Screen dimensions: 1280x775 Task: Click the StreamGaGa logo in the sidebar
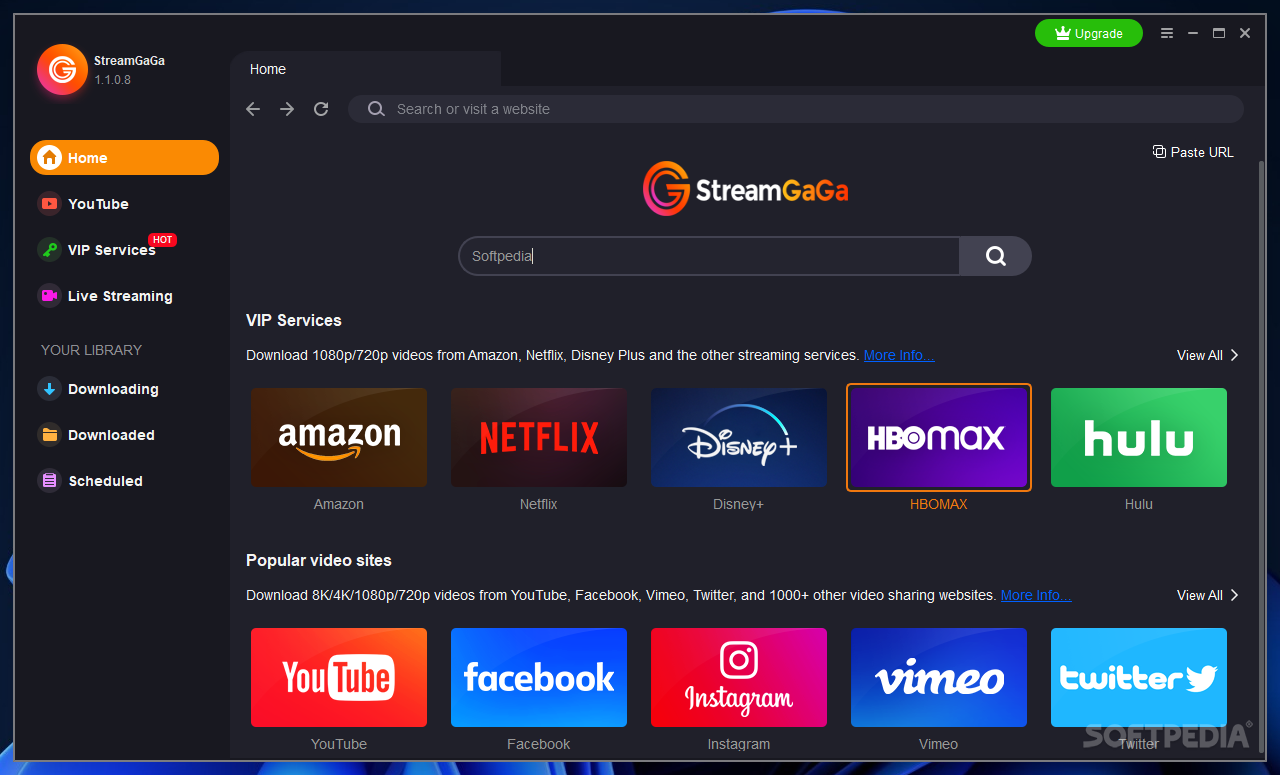click(x=62, y=69)
